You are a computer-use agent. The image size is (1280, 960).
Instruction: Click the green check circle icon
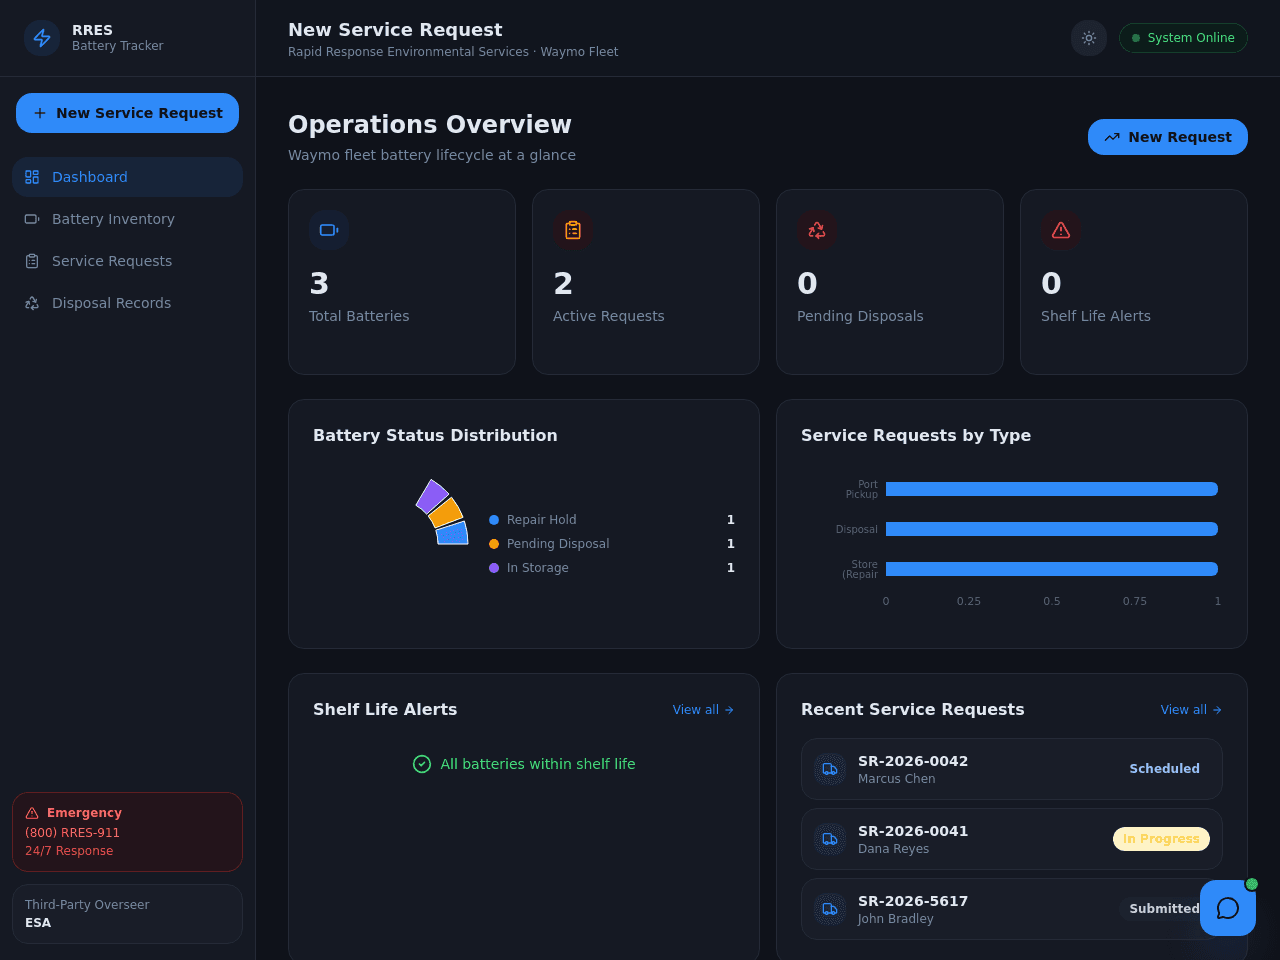[422, 764]
